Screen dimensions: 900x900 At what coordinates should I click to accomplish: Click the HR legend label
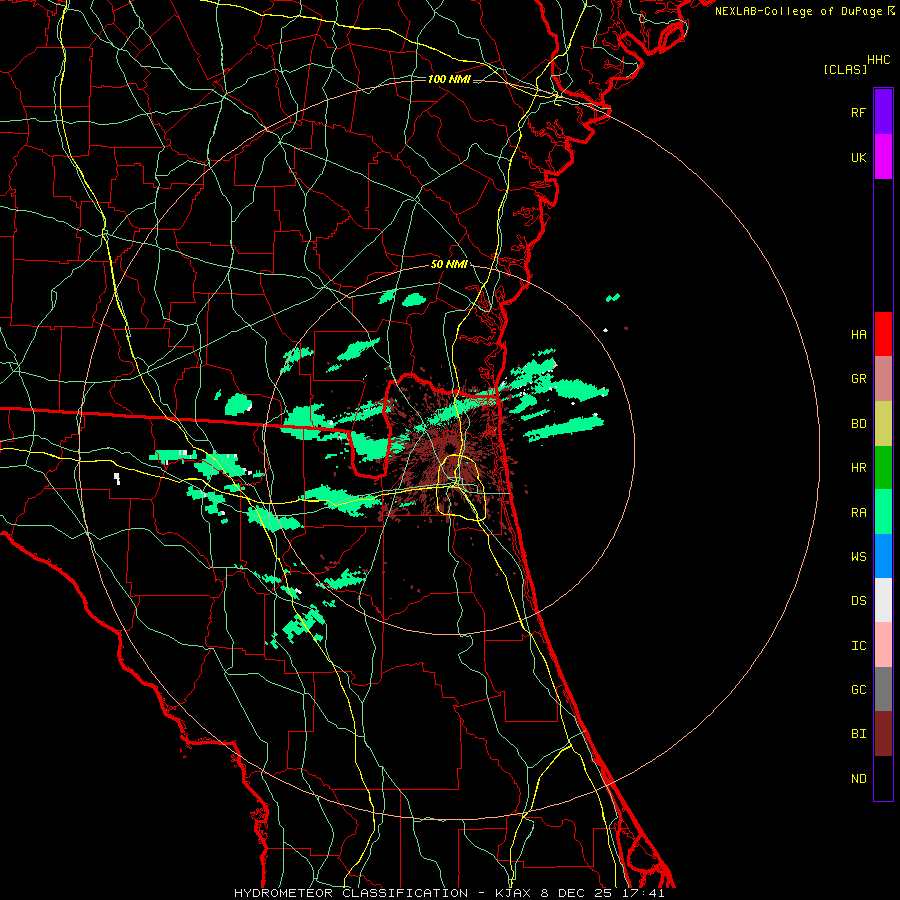click(x=859, y=468)
